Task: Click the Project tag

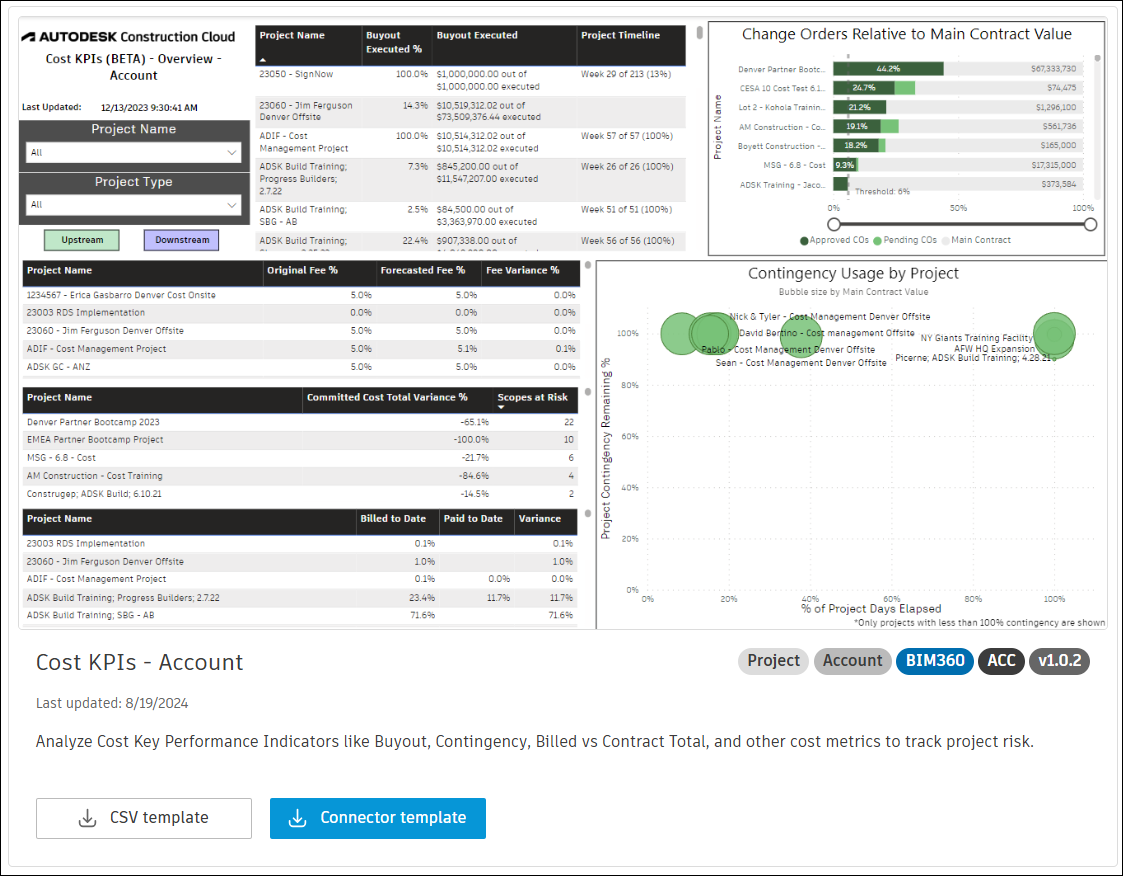Action: tap(773, 661)
